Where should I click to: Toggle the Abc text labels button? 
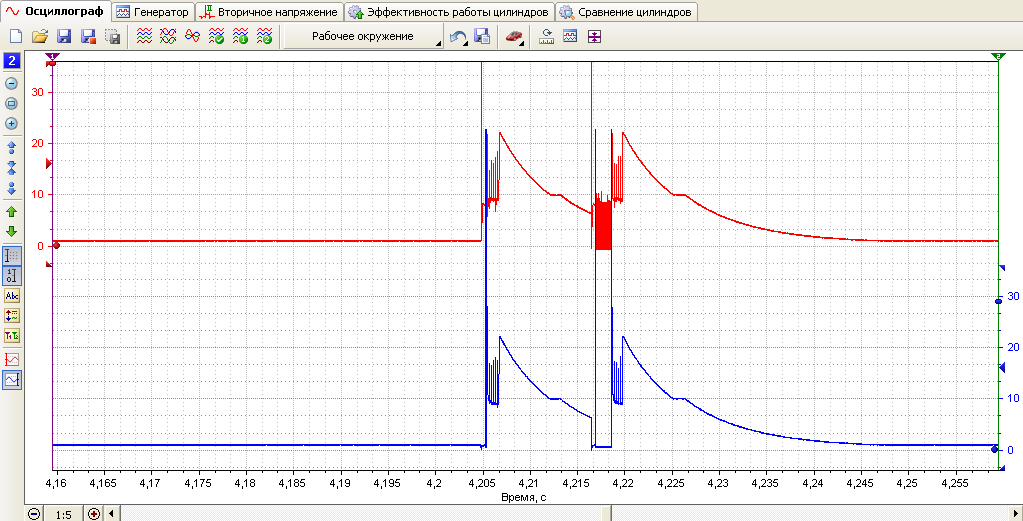(12, 296)
